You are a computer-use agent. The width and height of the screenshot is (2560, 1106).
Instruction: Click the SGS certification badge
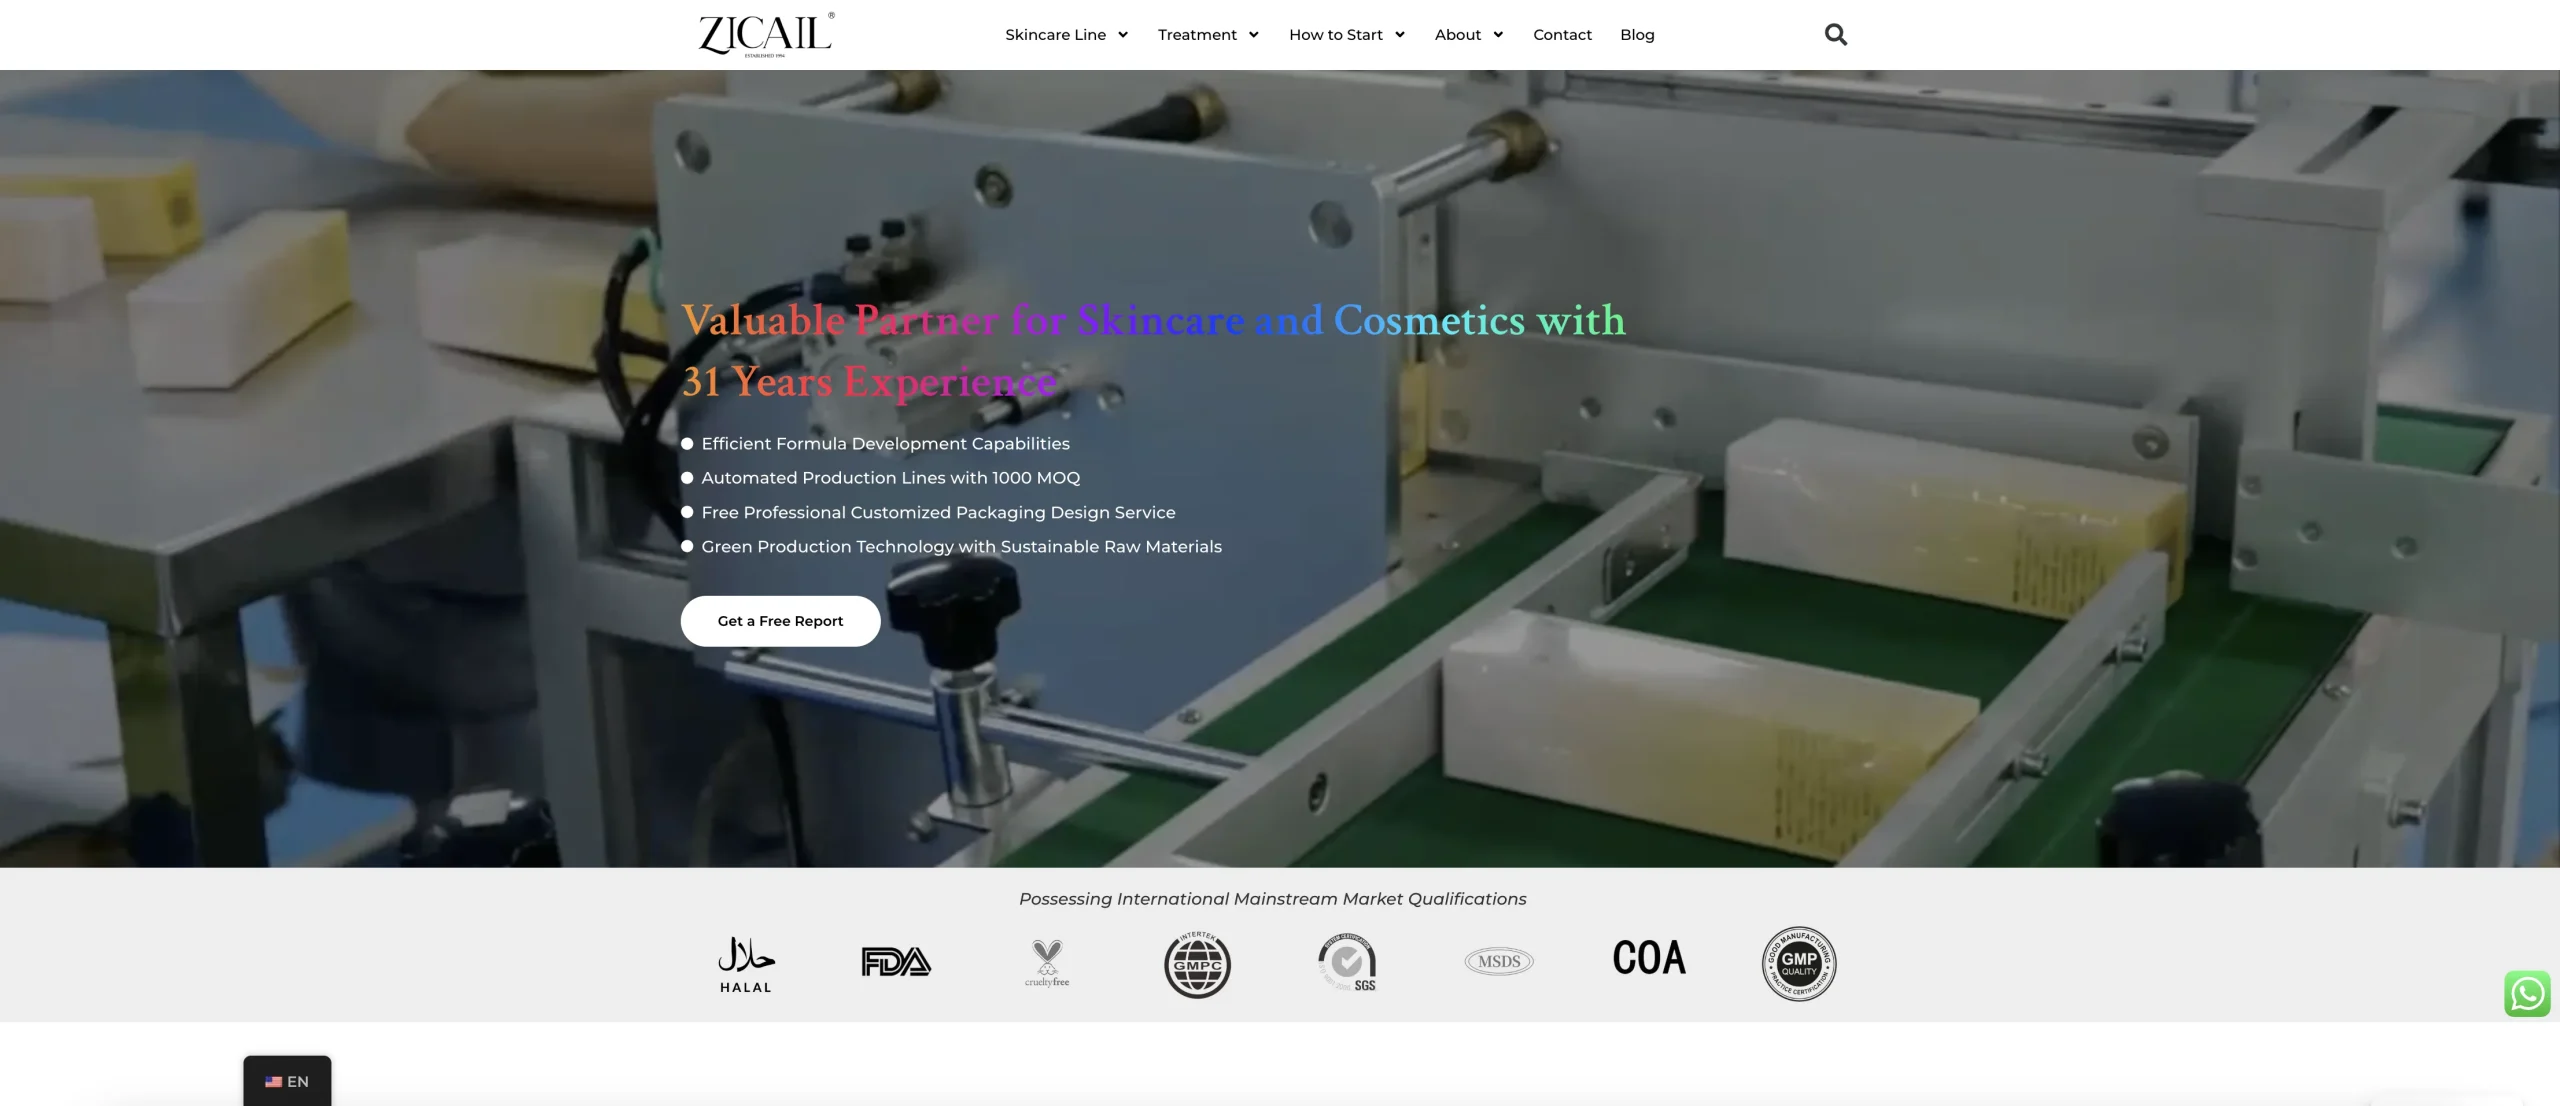(1347, 962)
